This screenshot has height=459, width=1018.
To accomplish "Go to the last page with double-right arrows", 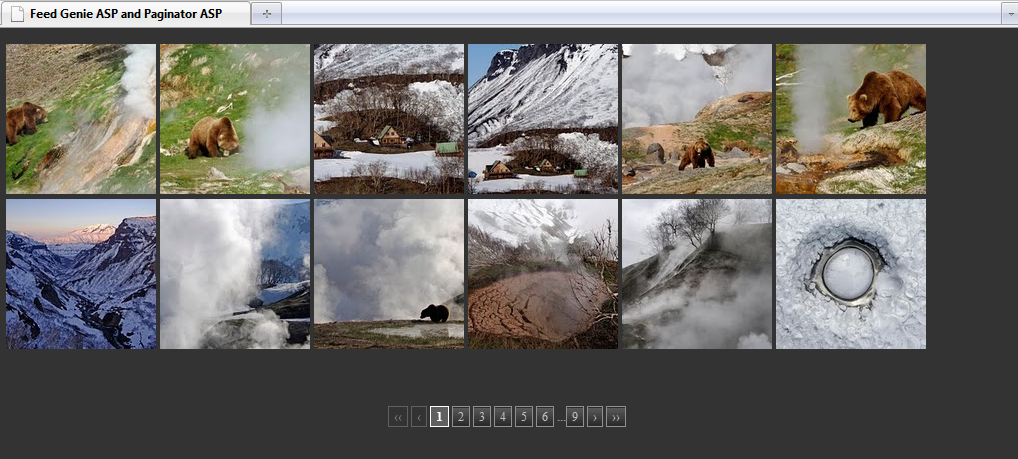I will coord(616,417).
